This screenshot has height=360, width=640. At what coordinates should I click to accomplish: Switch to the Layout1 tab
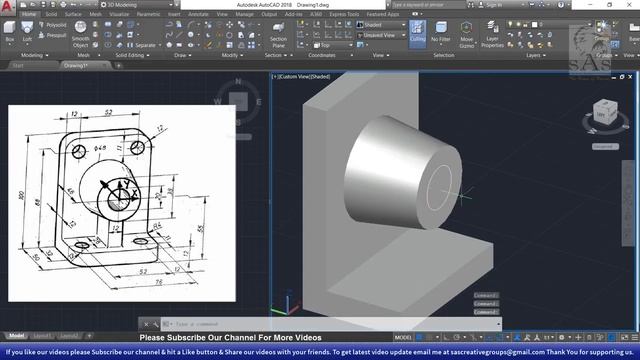pyautogui.click(x=42, y=336)
